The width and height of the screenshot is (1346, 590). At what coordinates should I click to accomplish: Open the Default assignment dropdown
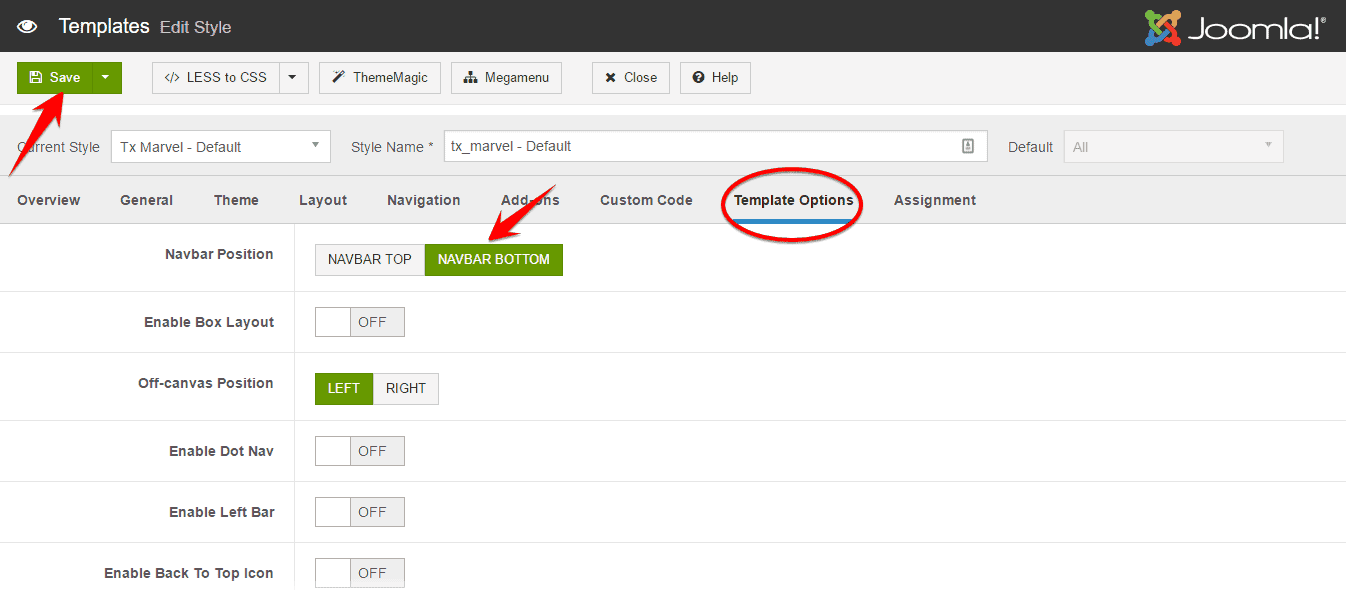click(1172, 146)
